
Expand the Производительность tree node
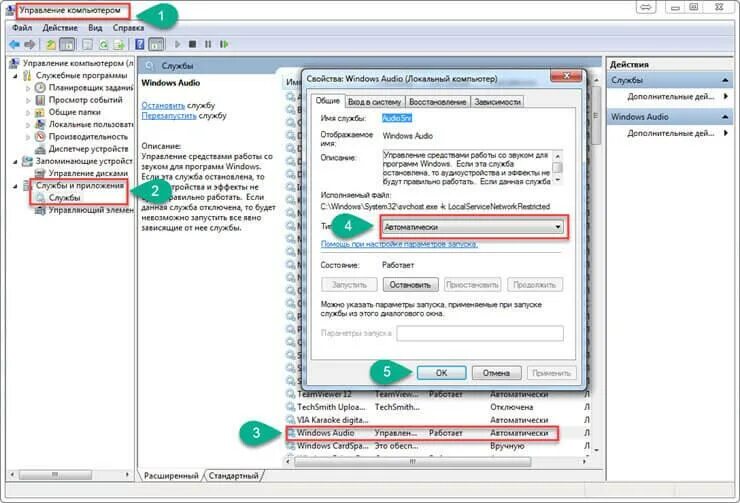coord(28,137)
